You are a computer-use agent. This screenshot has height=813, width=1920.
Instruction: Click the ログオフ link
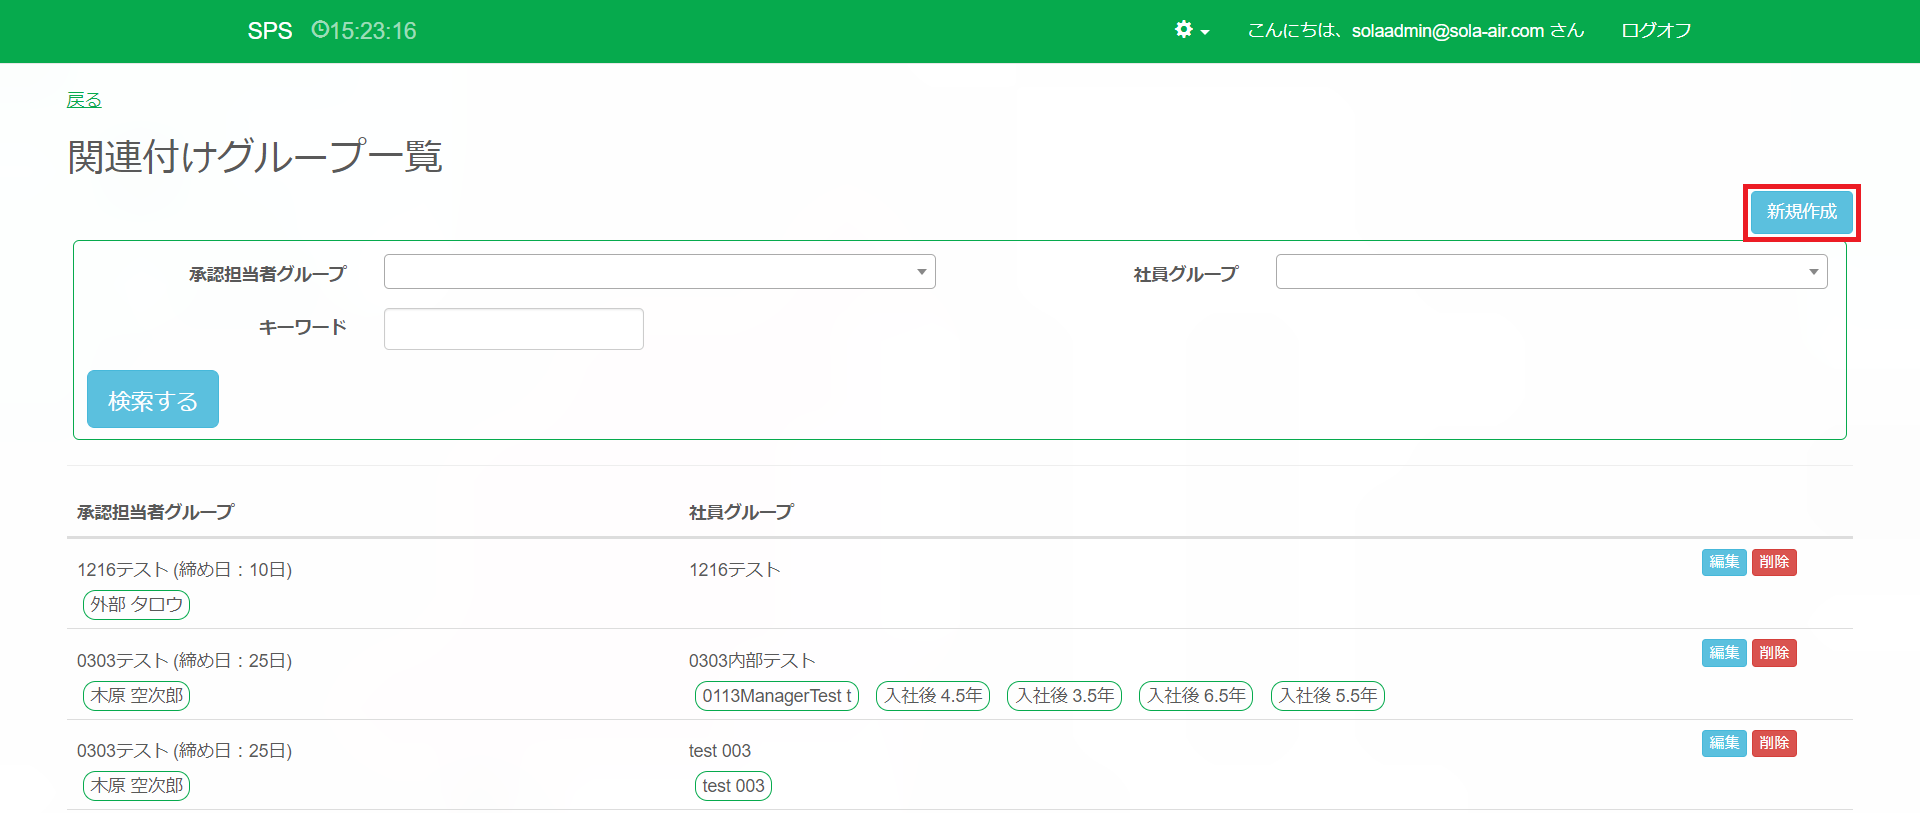(x=1656, y=31)
